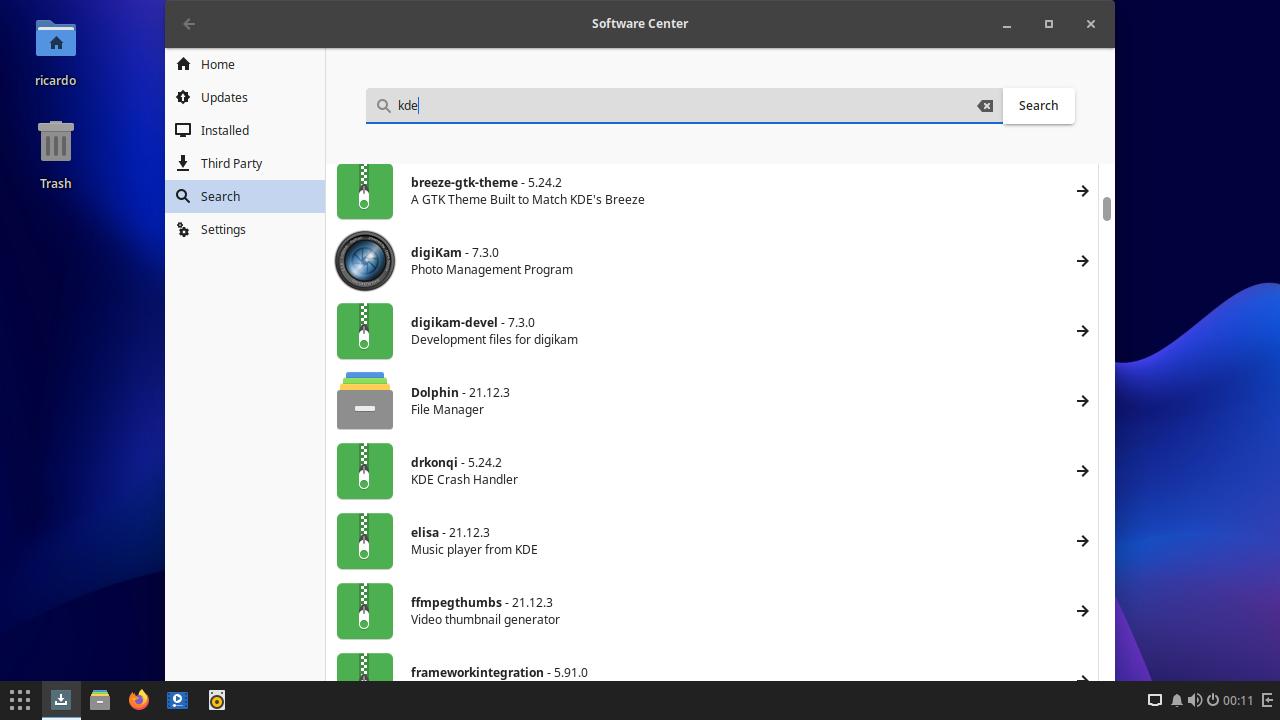Select 'Video thumbnail generator' text
The height and width of the screenshot is (720, 1280).
(485, 620)
